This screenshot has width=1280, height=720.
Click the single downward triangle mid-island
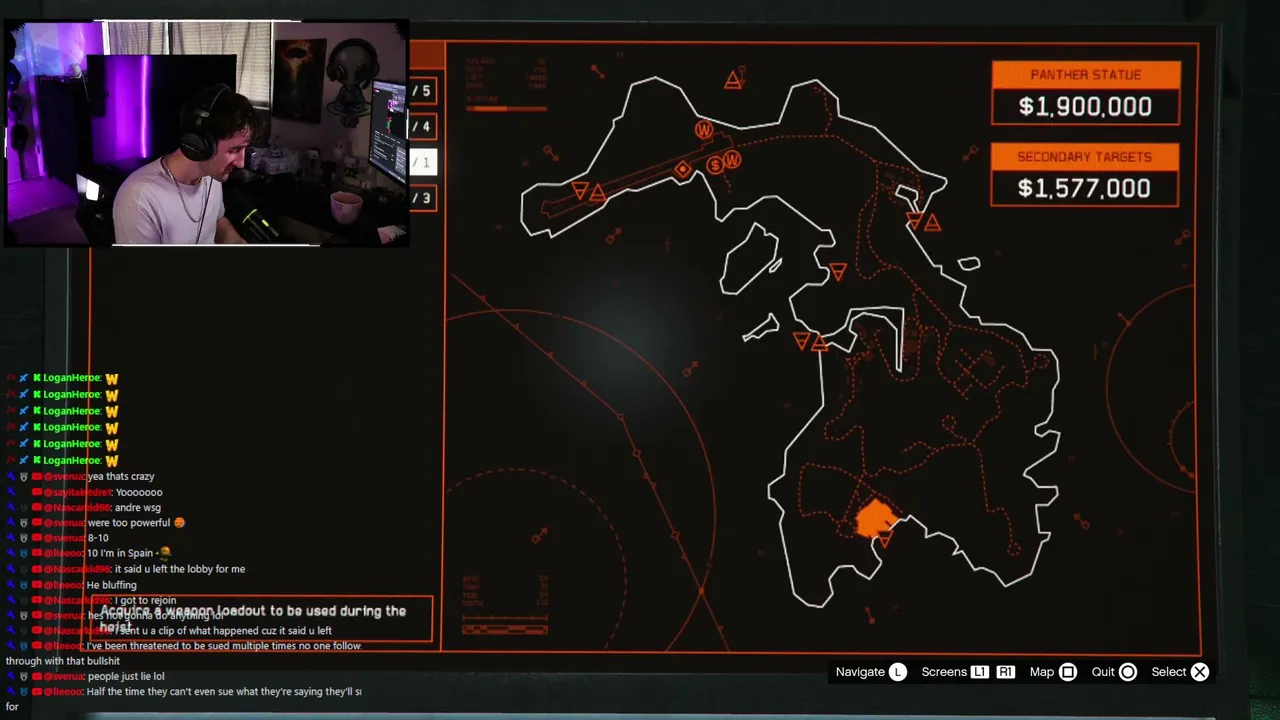tap(838, 272)
